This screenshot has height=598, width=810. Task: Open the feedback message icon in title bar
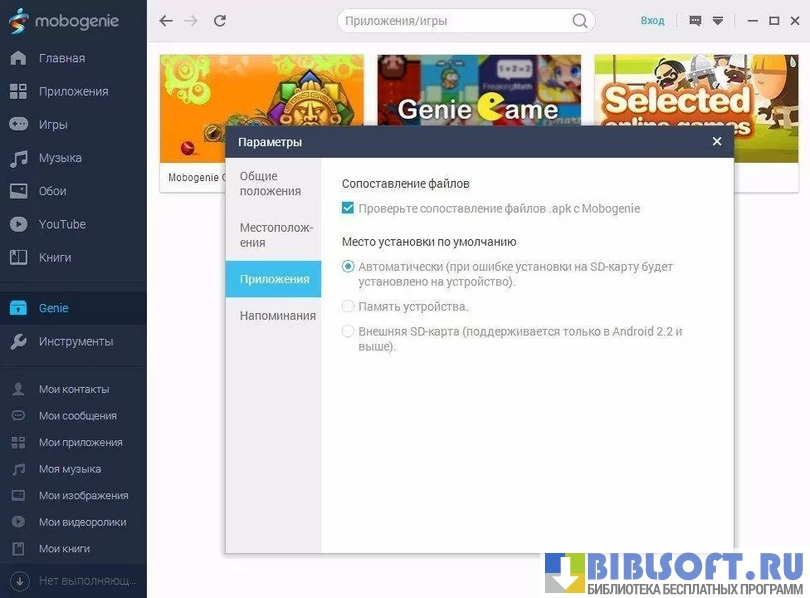tap(695, 20)
